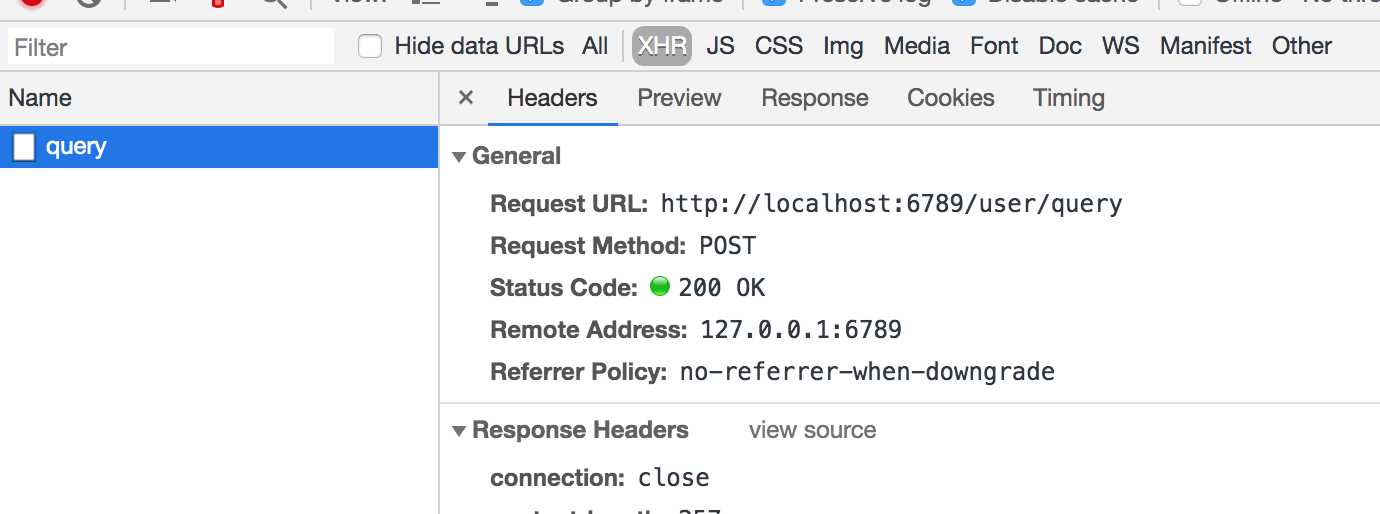Filter requests by WS type
Screen dimensions: 1380x514
(x=1121, y=46)
